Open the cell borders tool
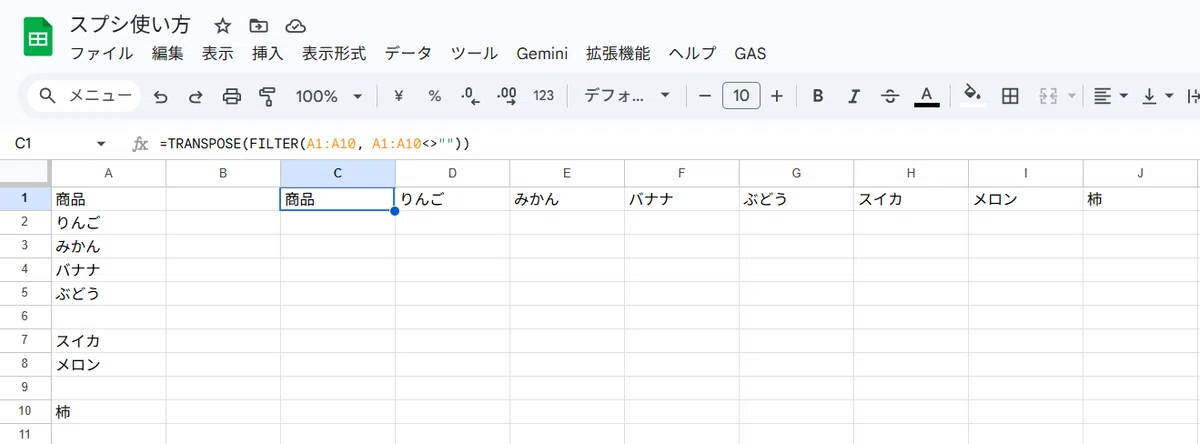Viewport: 1200px width, 444px height. pos(1010,96)
